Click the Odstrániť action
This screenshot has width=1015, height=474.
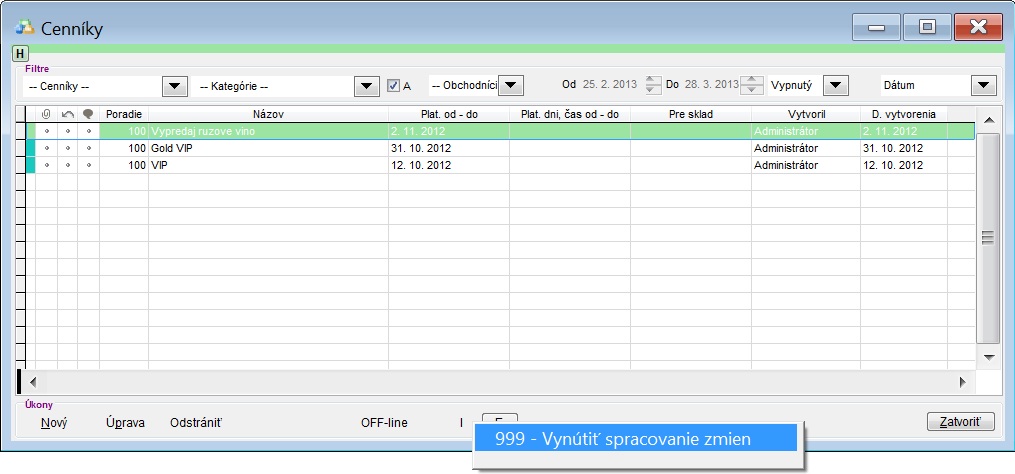196,423
